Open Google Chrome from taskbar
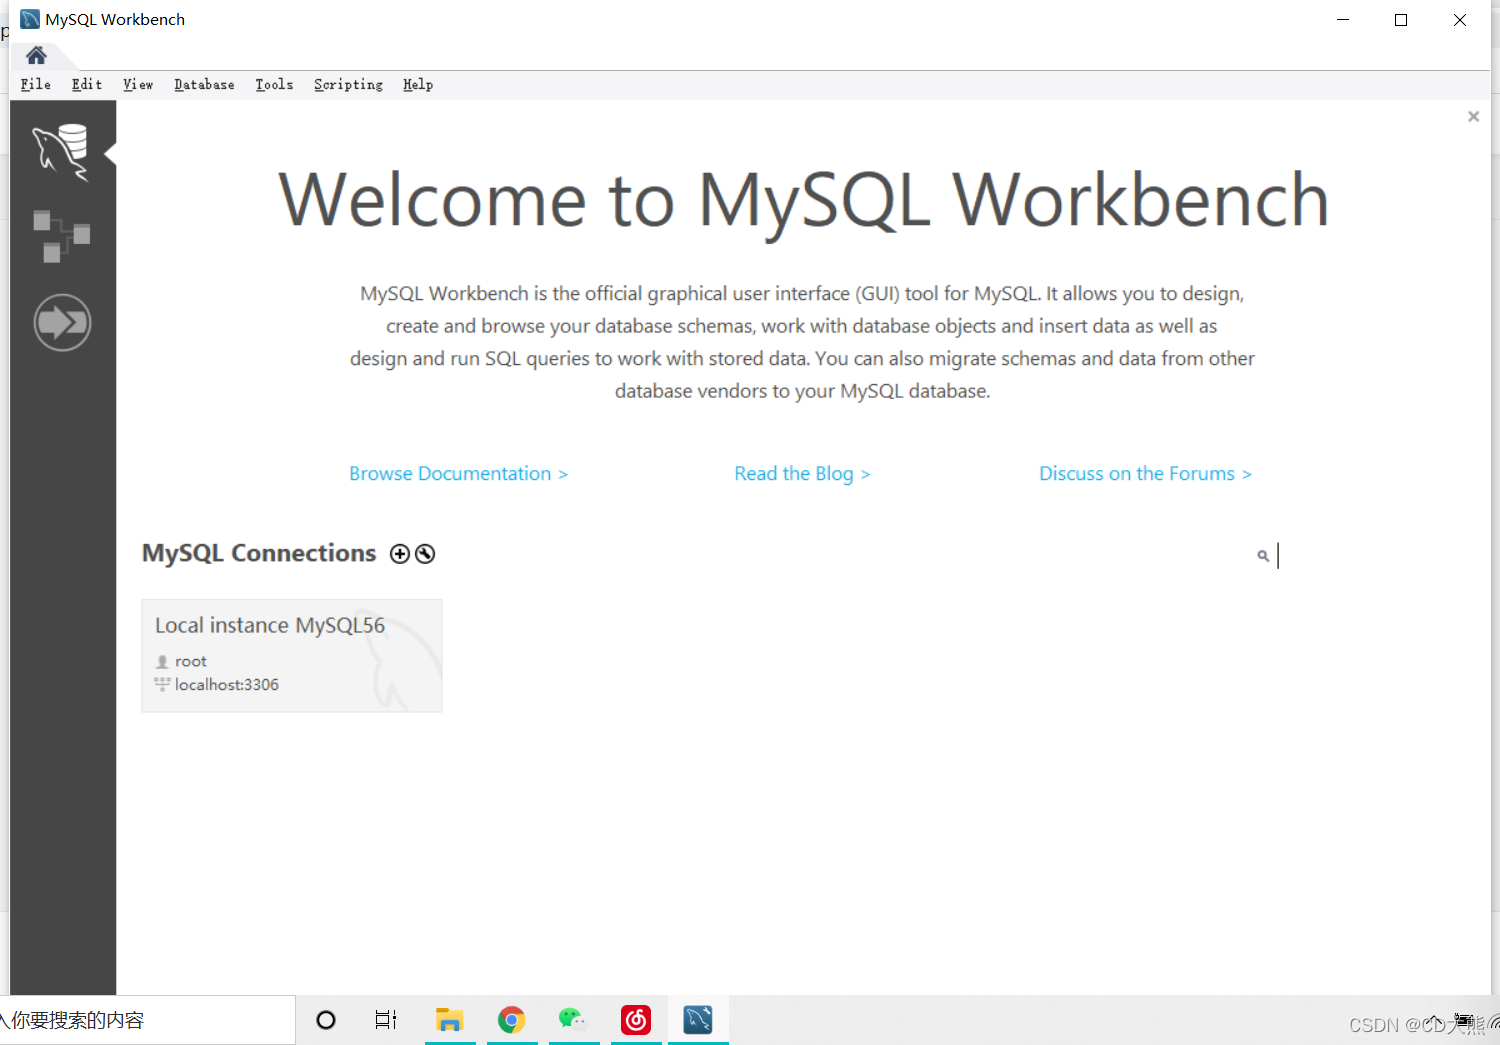Image resolution: width=1500 pixels, height=1045 pixels. [x=512, y=1020]
